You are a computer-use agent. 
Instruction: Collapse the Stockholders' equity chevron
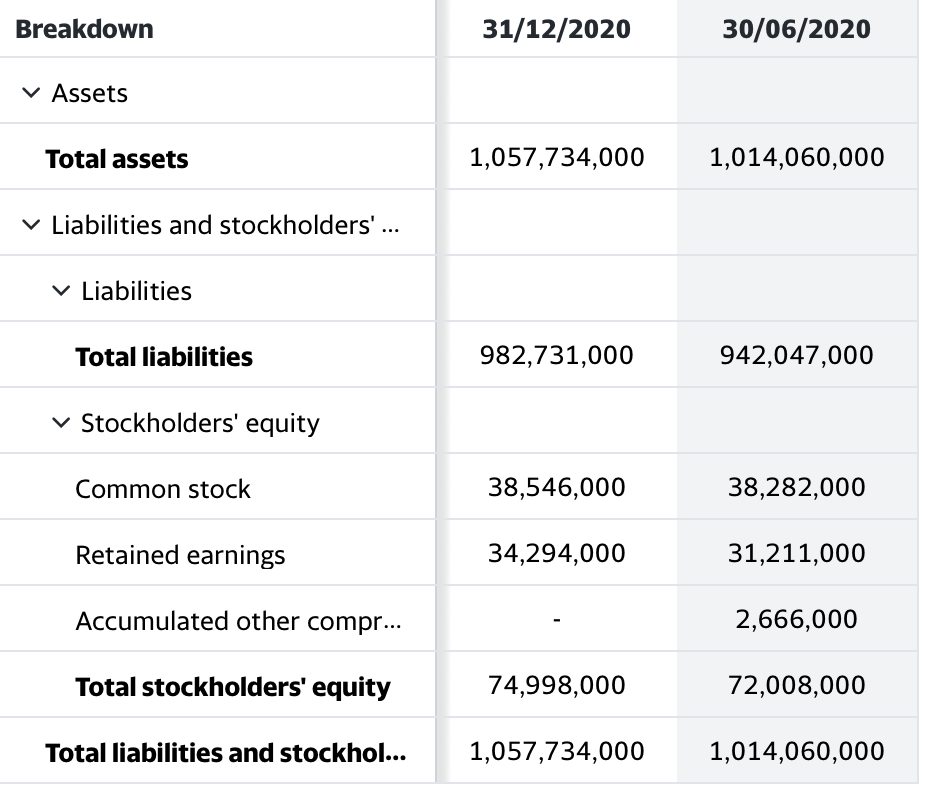(x=61, y=423)
